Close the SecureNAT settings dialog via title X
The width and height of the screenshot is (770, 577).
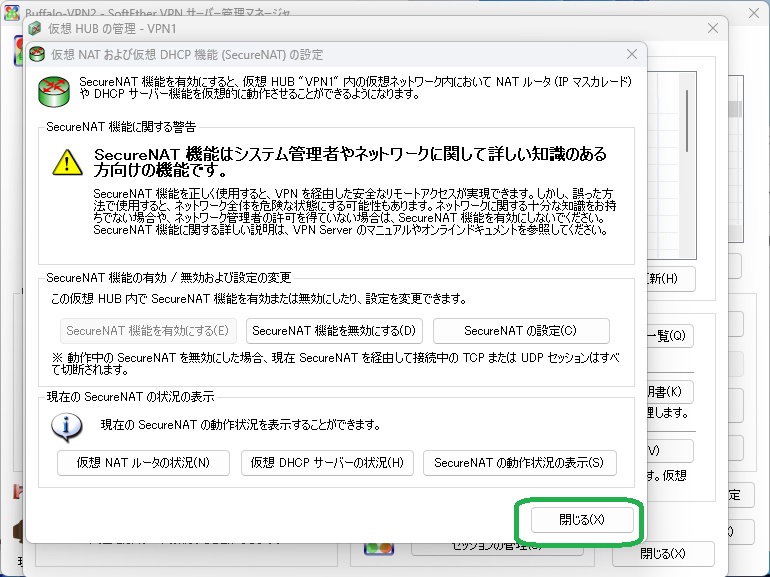[632, 54]
